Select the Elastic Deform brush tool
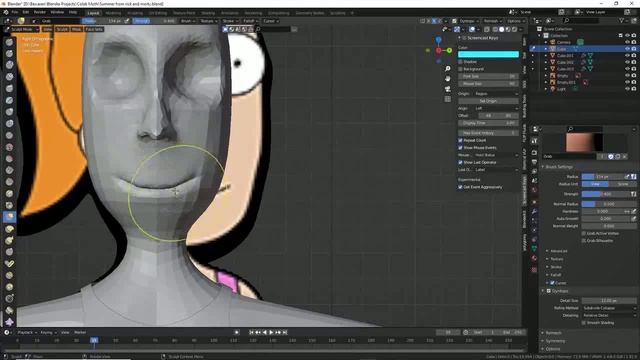This screenshot has height=360, width=640. 9,229
